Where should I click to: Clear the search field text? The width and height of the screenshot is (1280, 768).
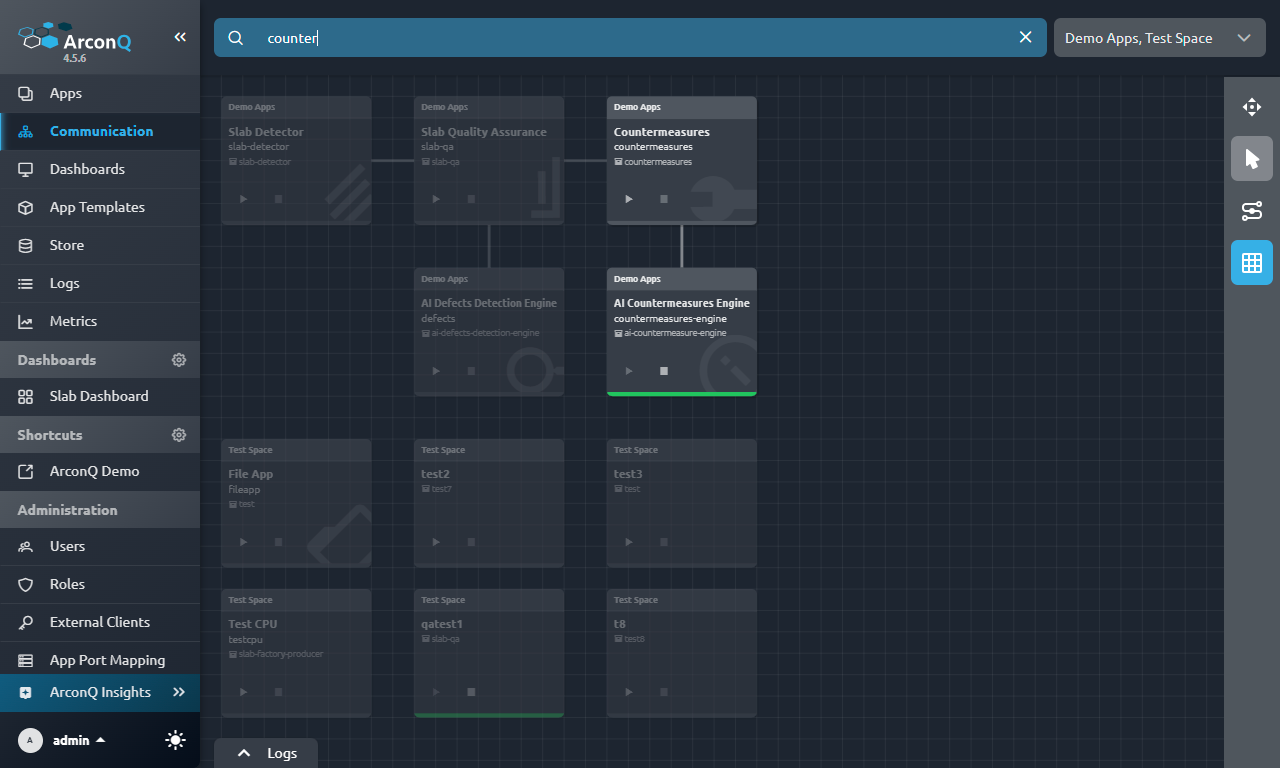(1025, 37)
